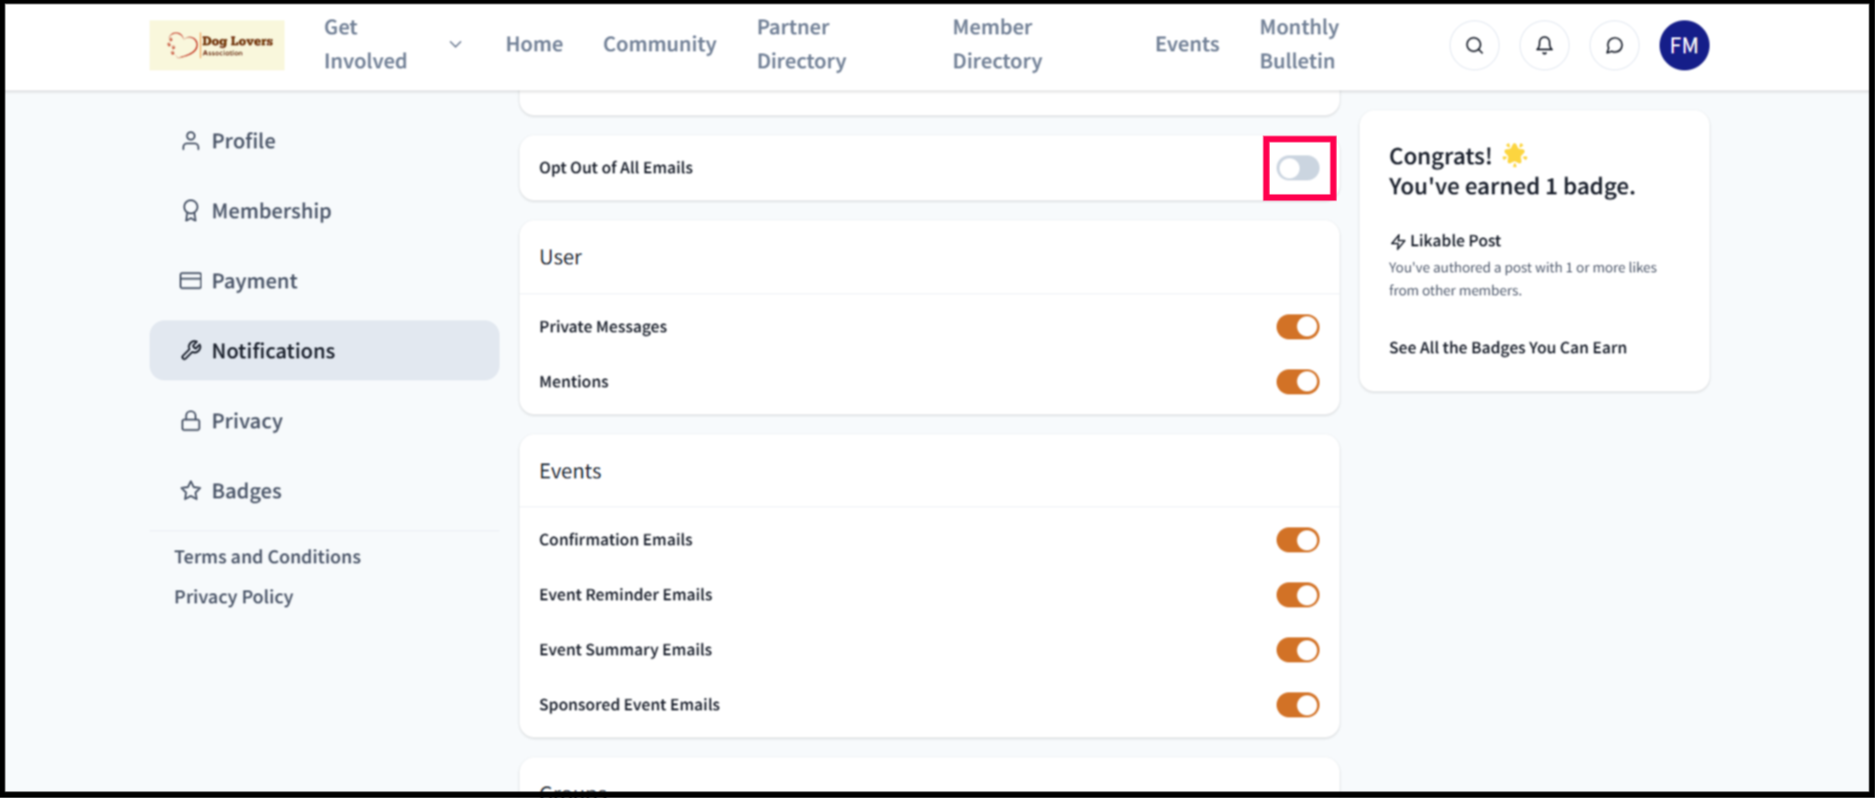Click See All the Badges You Can Earn
This screenshot has width=1875, height=798.
(x=1507, y=348)
